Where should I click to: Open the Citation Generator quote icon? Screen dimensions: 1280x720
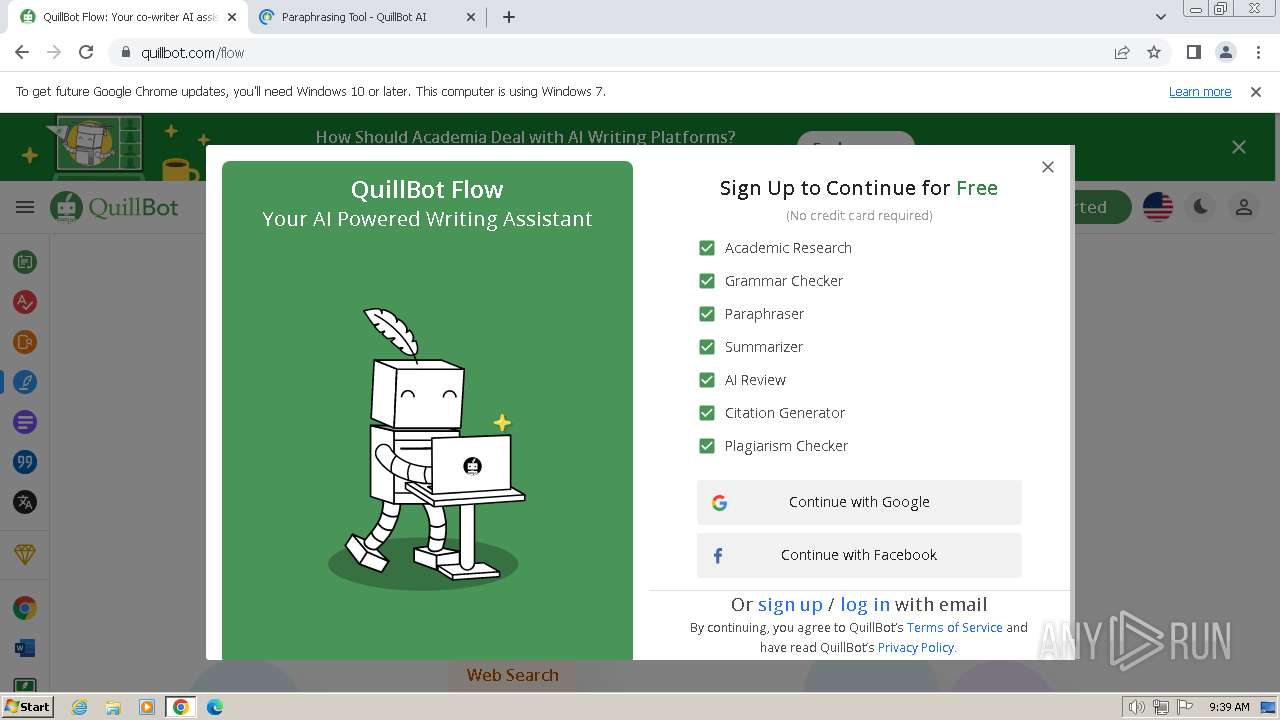[x=25, y=462]
